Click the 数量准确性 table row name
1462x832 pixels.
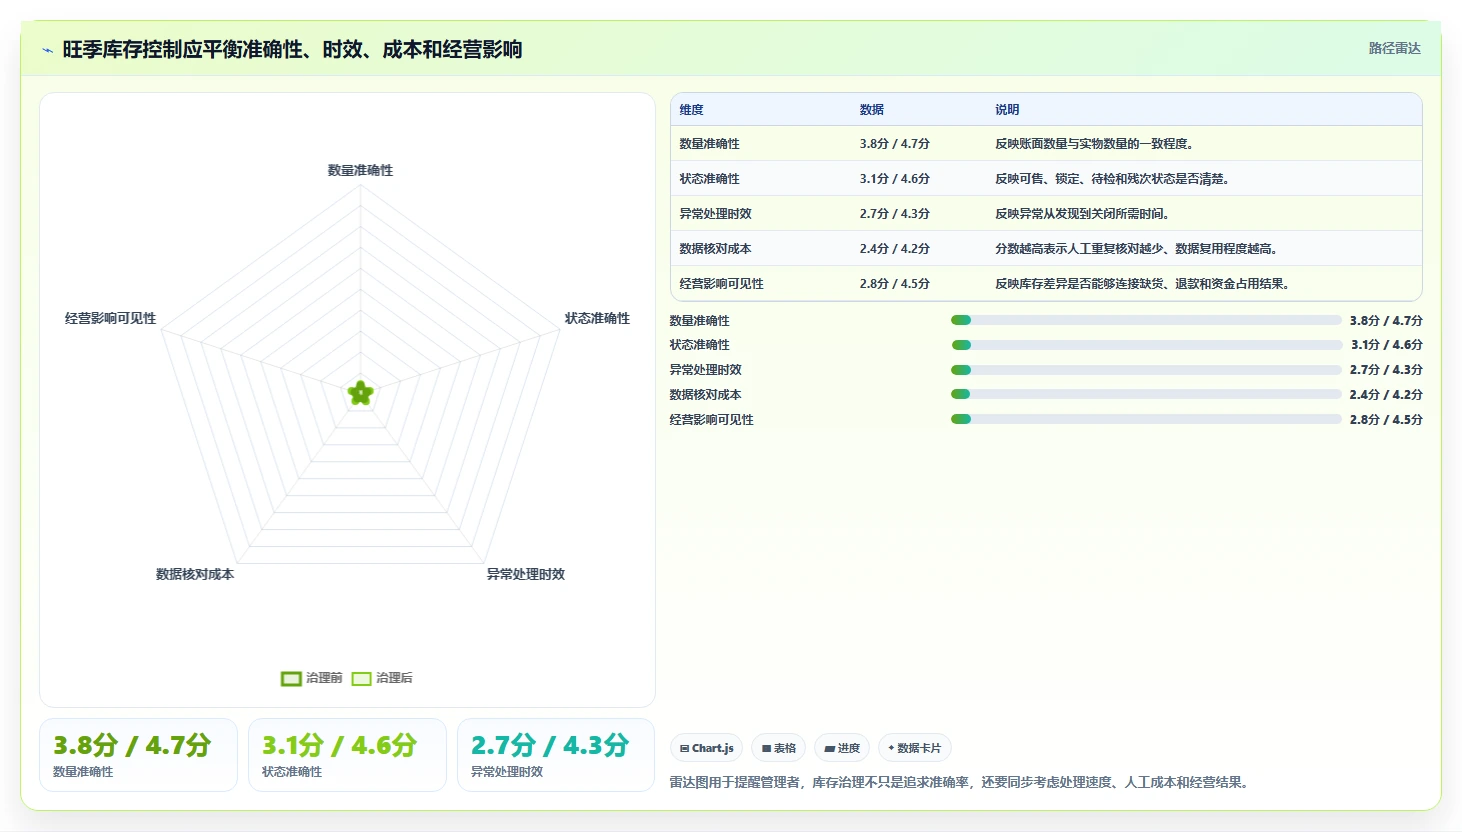pyautogui.click(x=709, y=144)
